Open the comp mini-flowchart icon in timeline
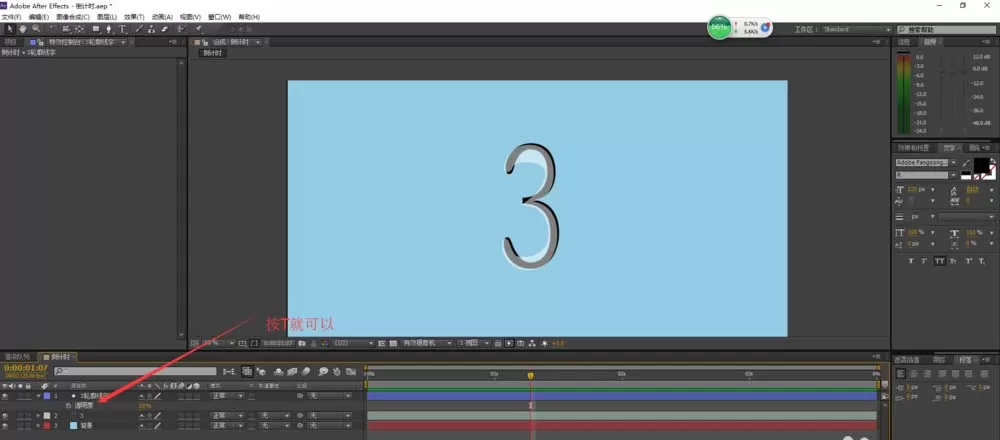This screenshot has width=1000, height=440. coord(228,371)
